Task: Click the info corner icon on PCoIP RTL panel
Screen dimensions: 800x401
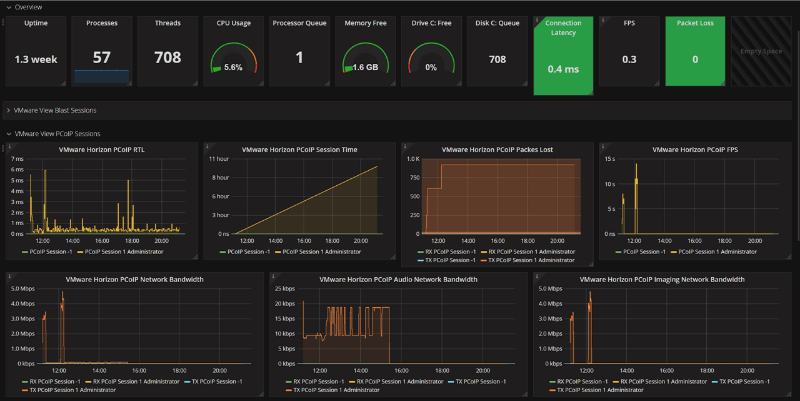Action: pyautogui.click(x=9, y=146)
